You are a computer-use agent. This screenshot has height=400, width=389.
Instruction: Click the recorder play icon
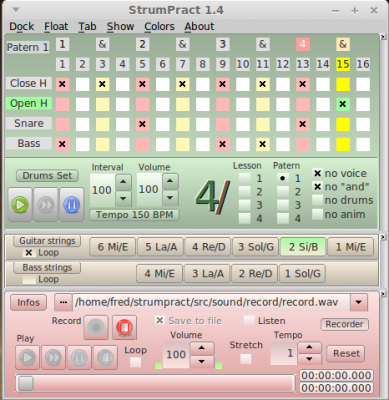pos(27,358)
